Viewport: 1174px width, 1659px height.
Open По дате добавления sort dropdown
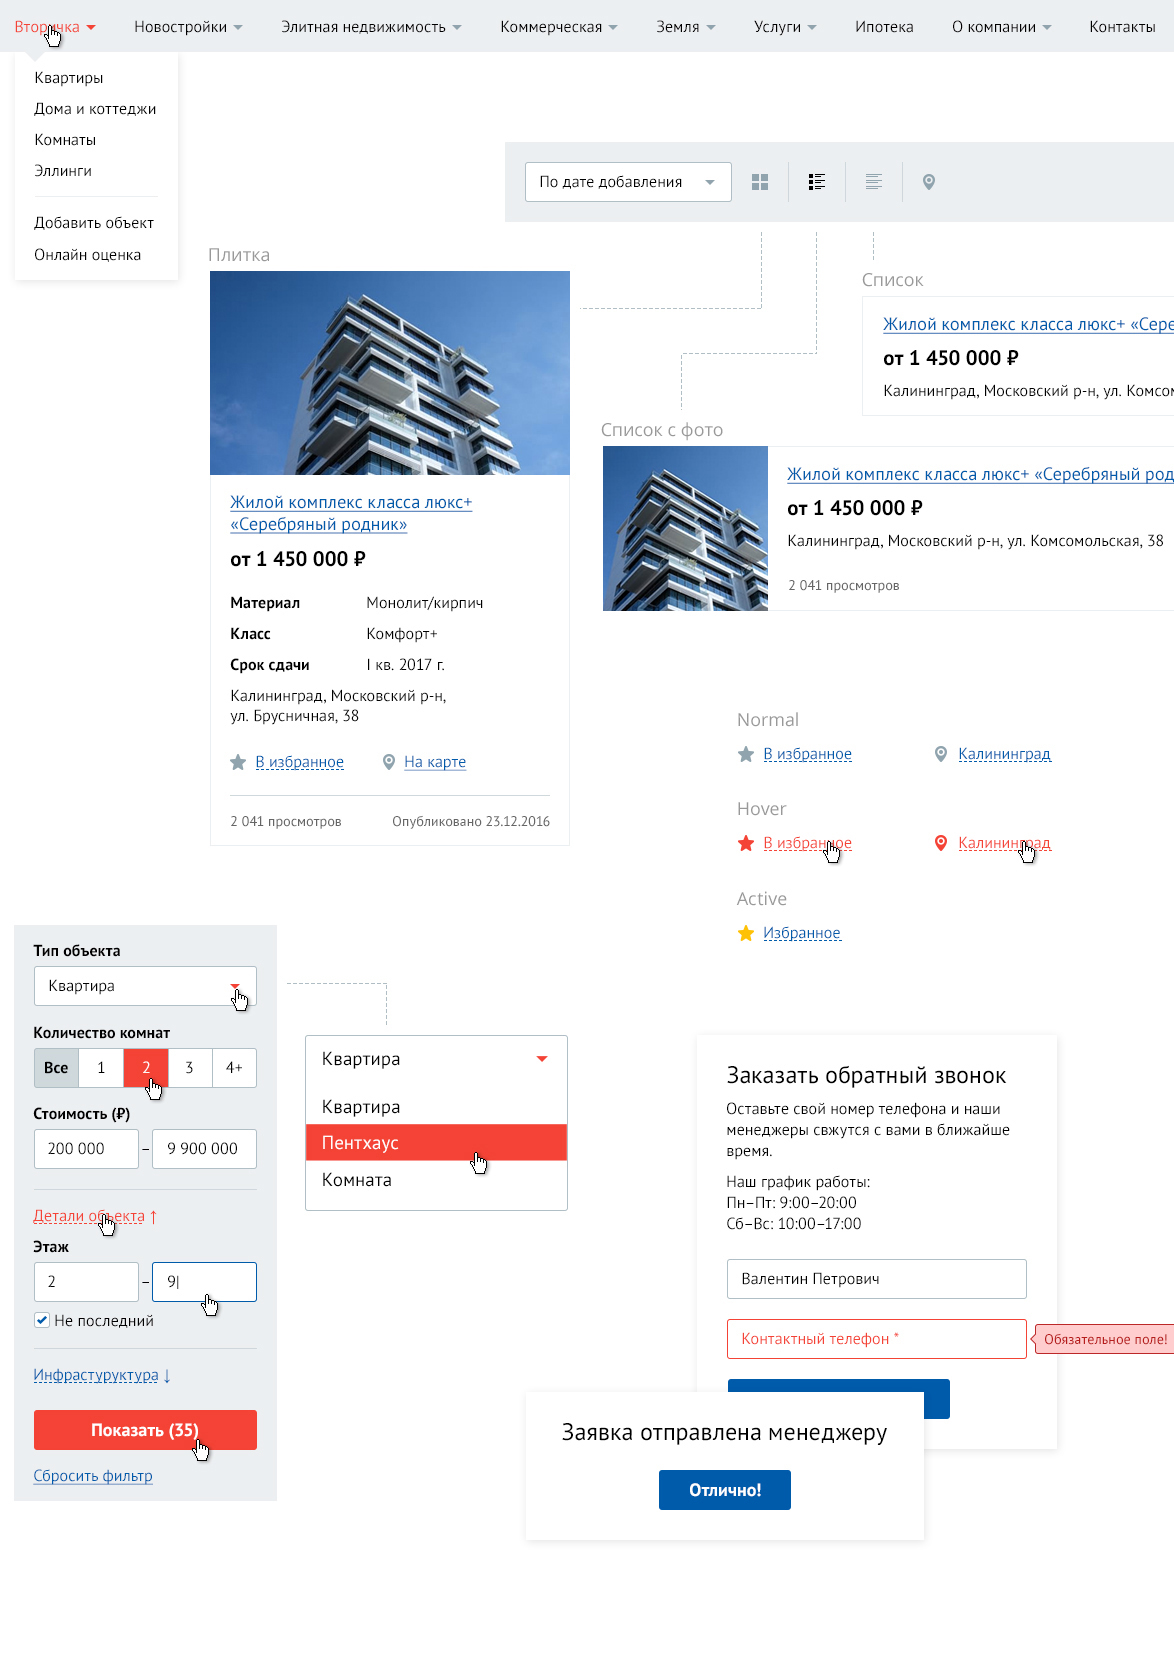[628, 182]
